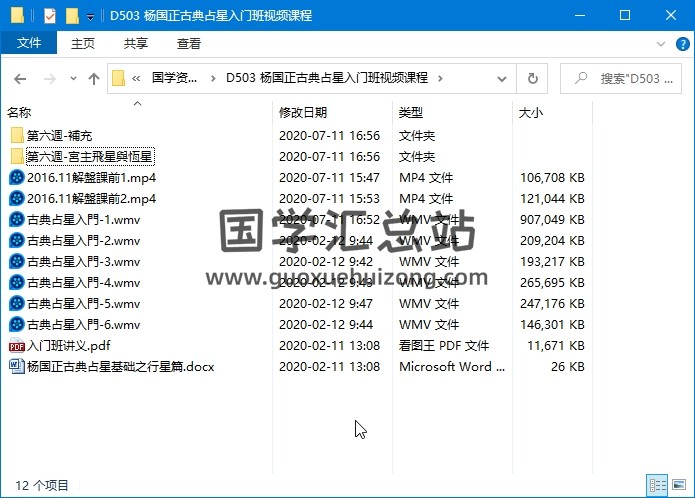Select the file name 古典占星入門-6.wmv
The height and width of the screenshot is (498, 695).
pos(83,325)
